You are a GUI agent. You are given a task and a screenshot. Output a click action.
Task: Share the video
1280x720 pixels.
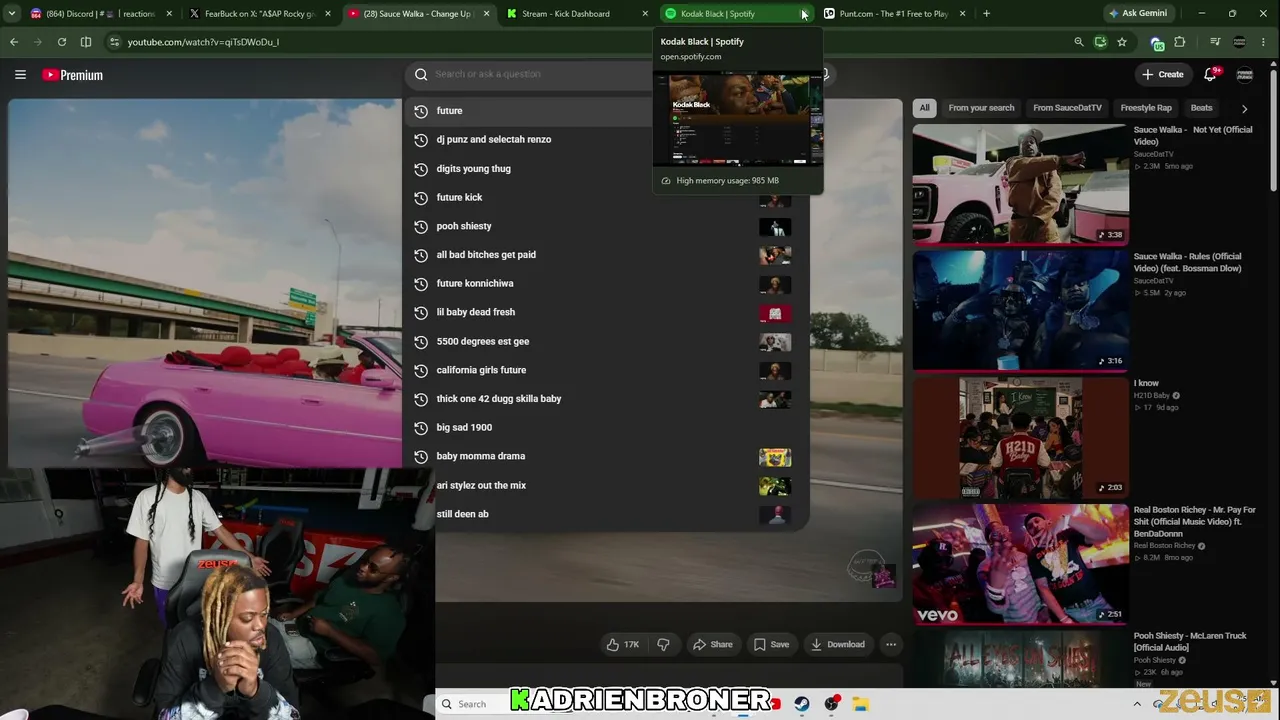(x=713, y=645)
